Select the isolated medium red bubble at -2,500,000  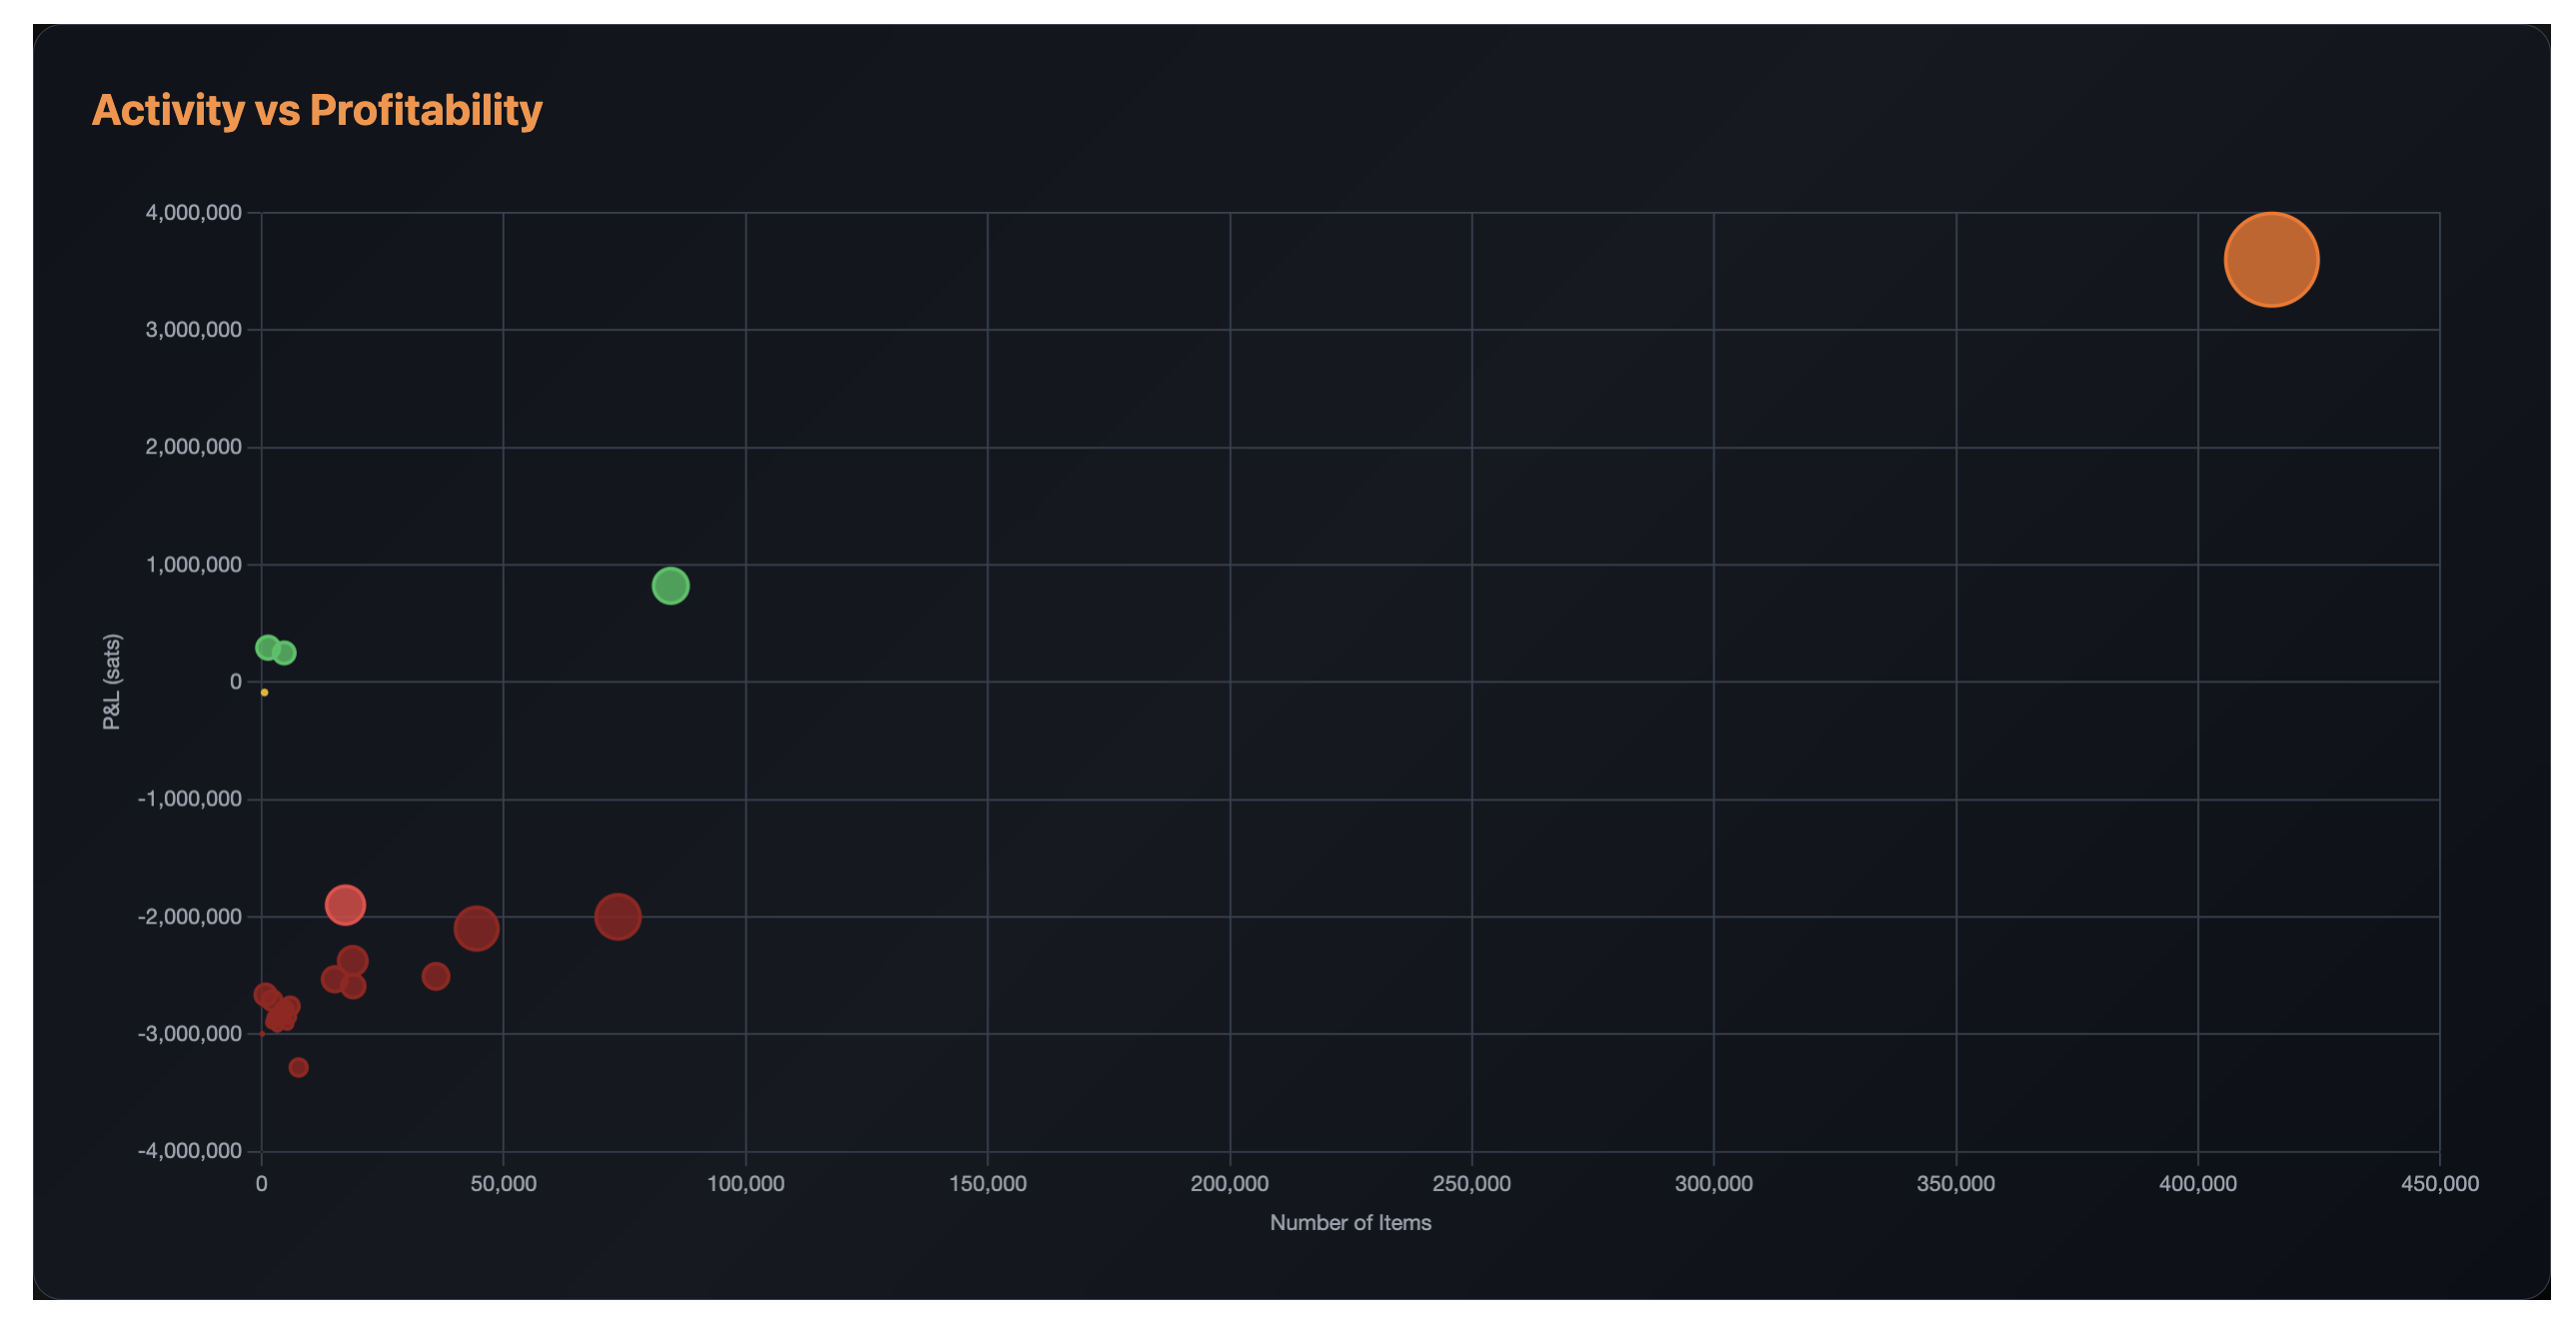tap(435, 976)
